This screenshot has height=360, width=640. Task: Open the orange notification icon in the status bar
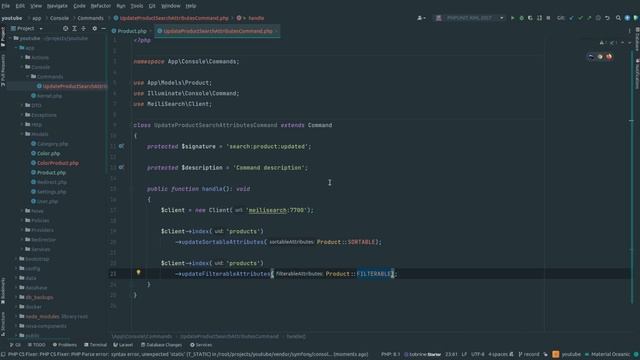pyautogui.click(x=556, y=354)
